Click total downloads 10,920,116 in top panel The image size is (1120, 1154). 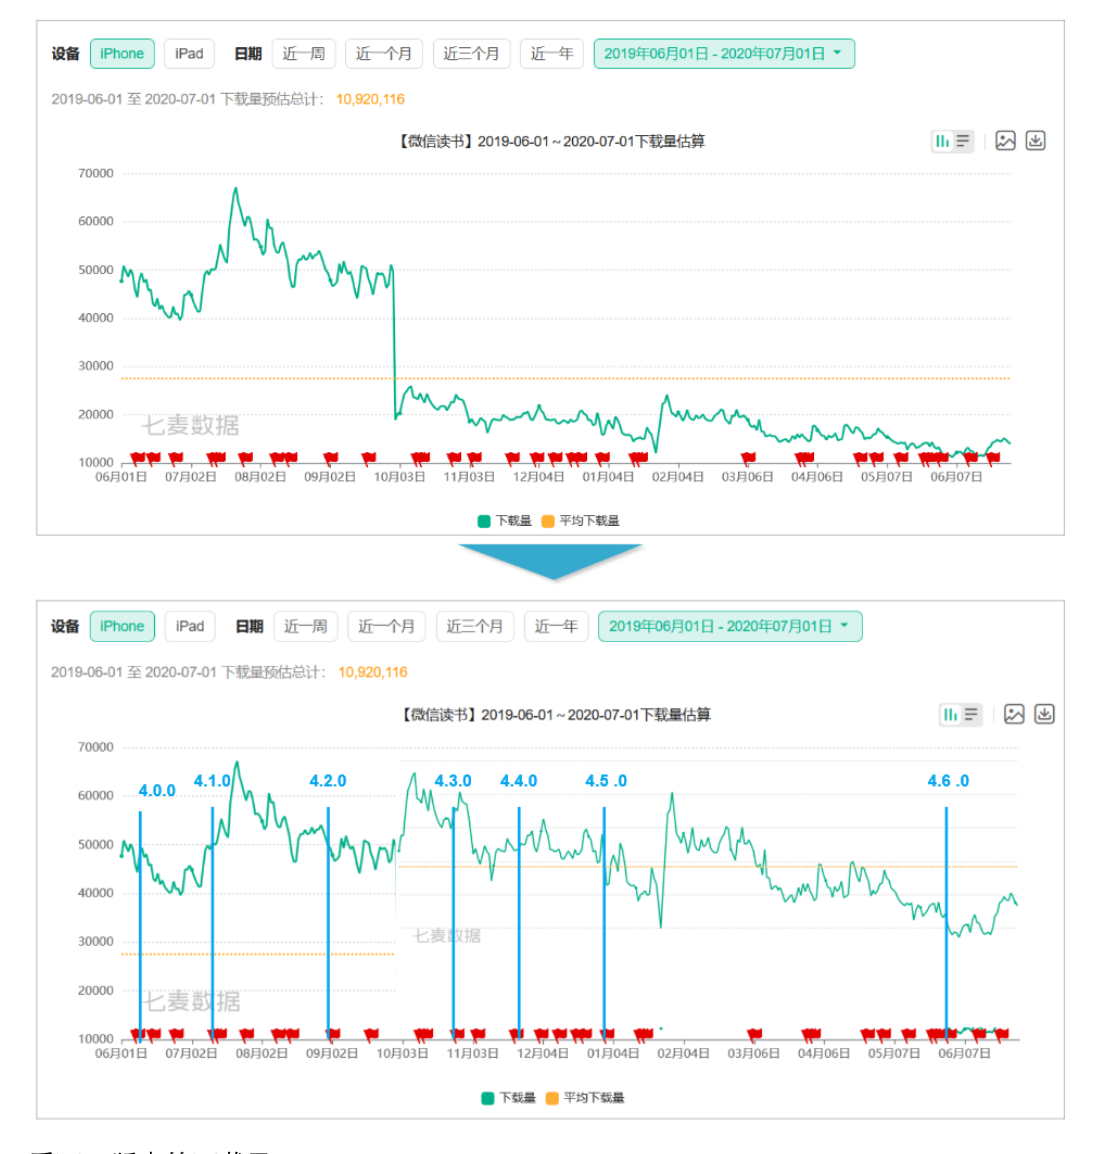click(370, 99)
